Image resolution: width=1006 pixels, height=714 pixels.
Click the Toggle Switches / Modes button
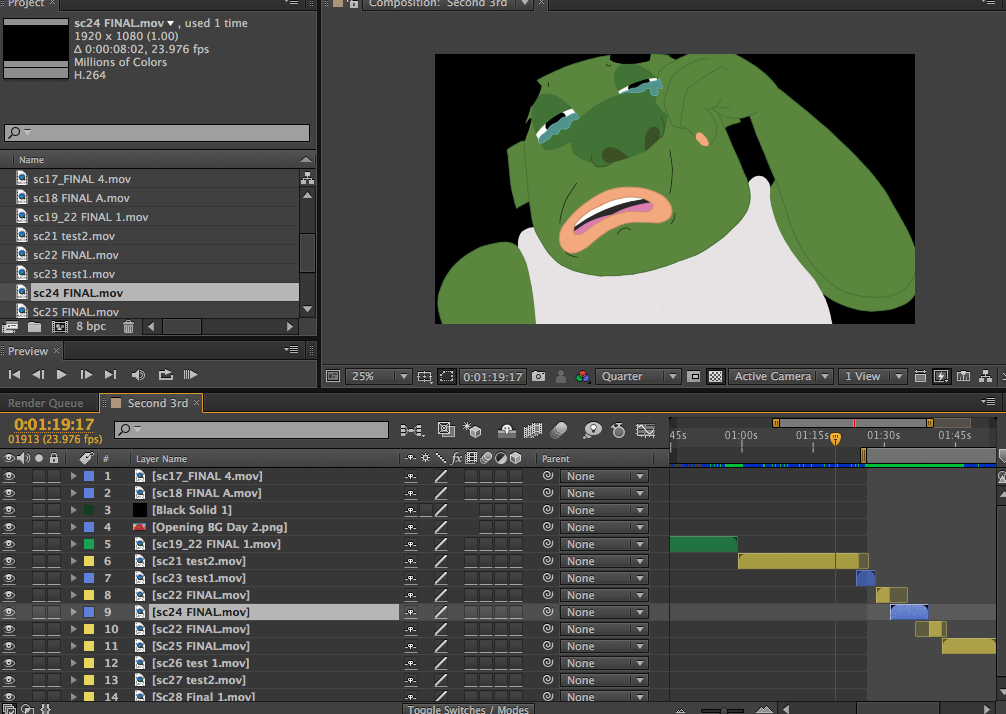point(467,708)
